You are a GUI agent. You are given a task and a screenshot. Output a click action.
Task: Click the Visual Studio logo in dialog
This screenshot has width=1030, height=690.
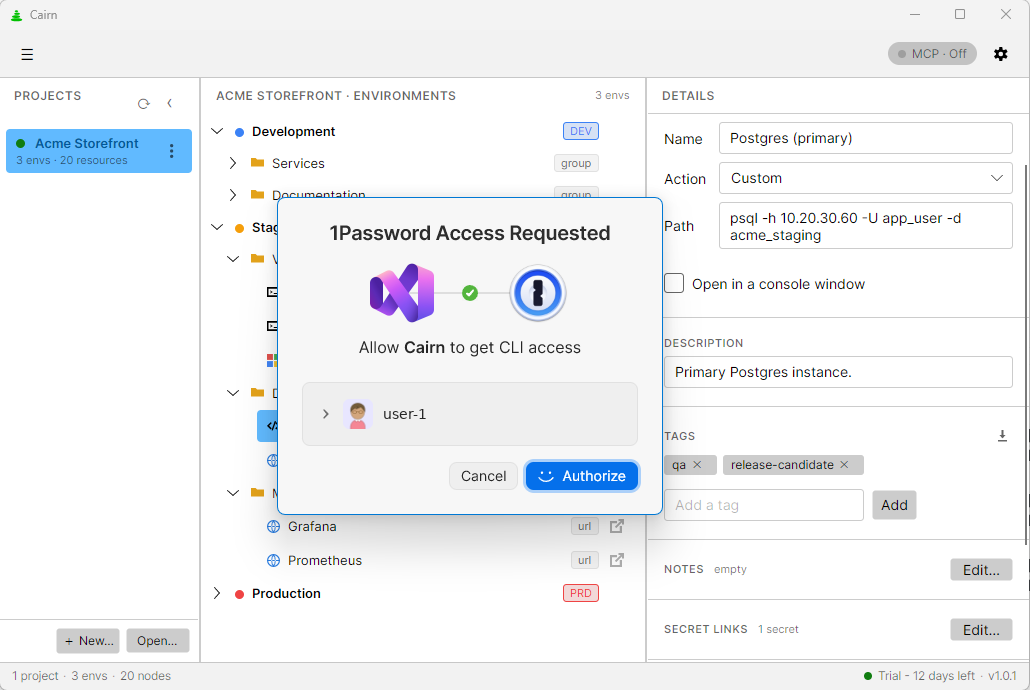(x=402, y=293)
